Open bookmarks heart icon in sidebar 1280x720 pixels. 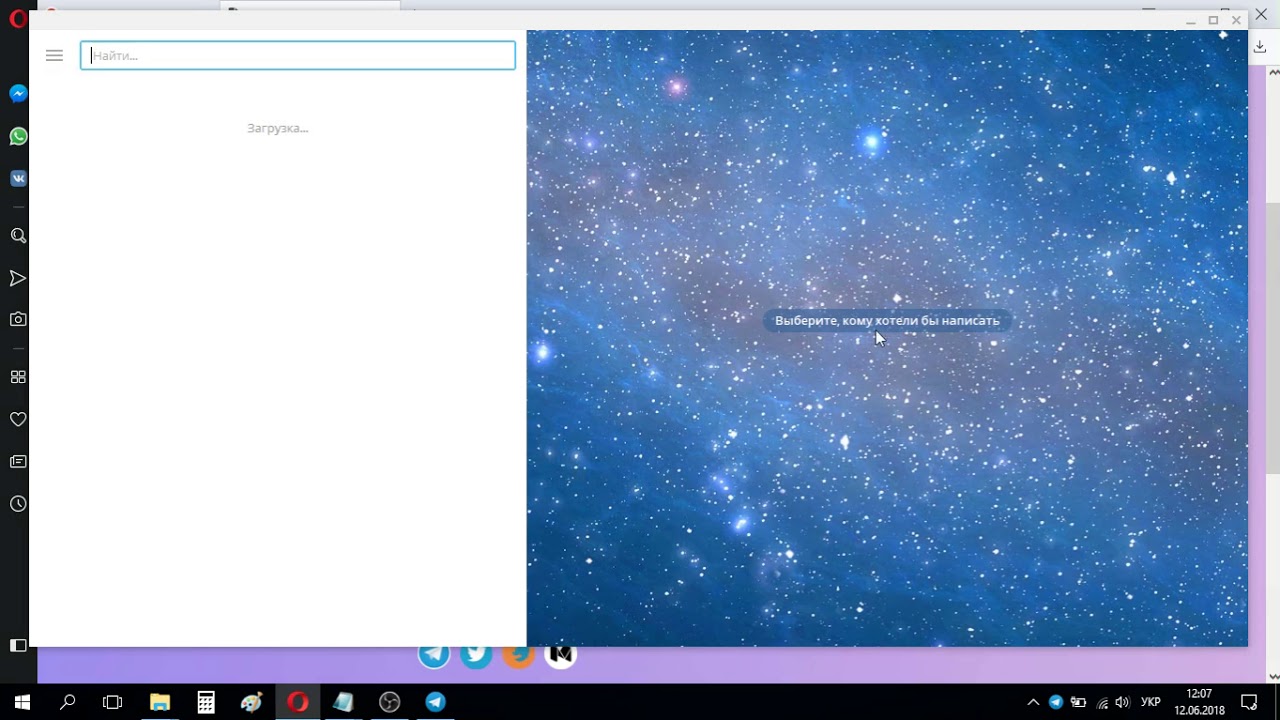pyautogui.click(x=18, y=419)
